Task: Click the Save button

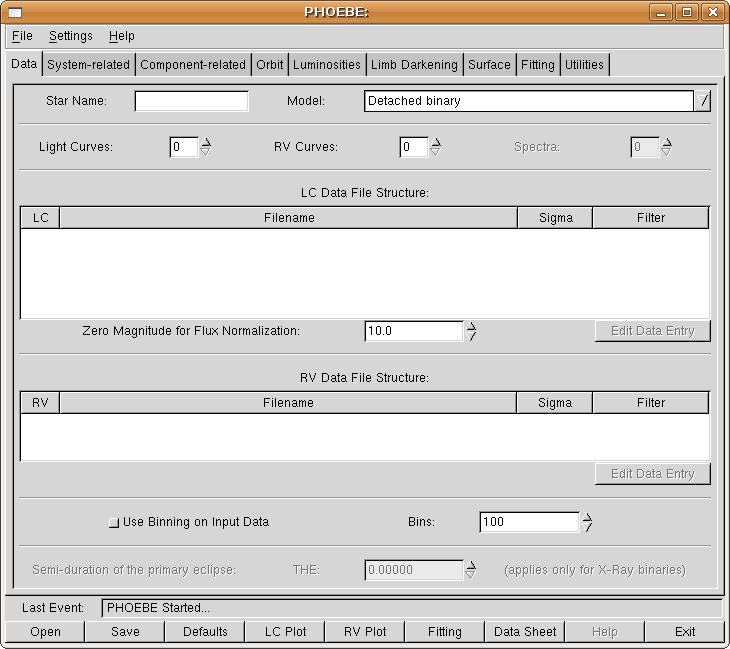Action: (125, 632)
